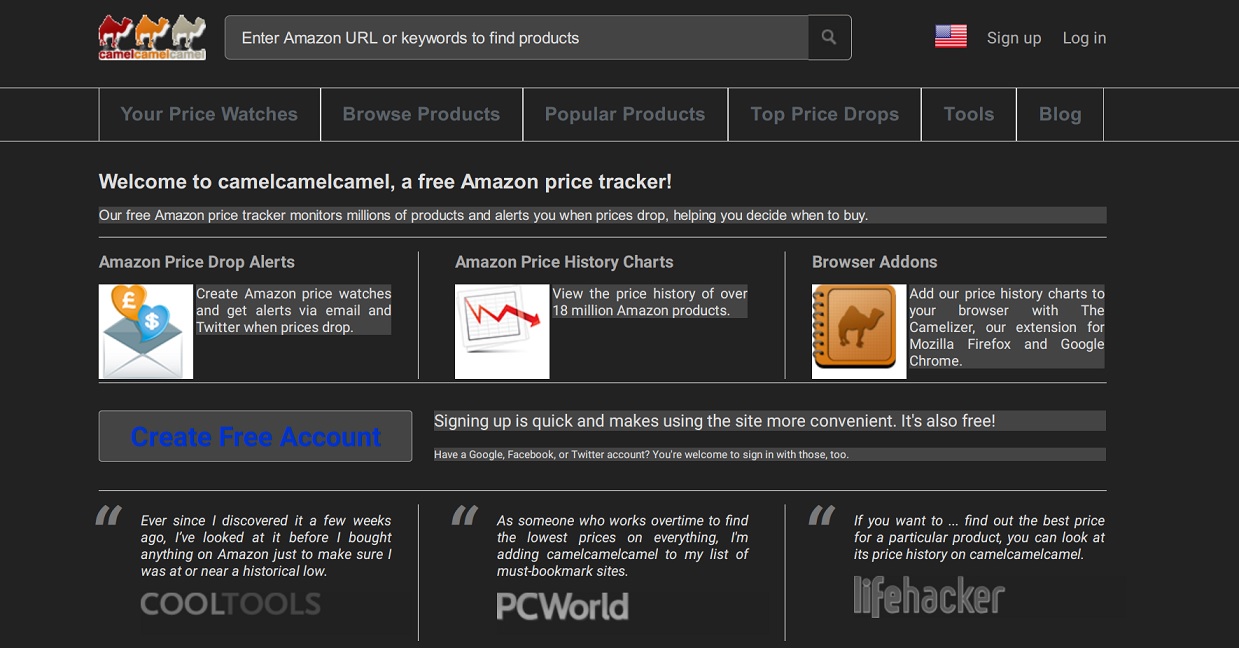Click the 'View the price history of over' text
Image resolution: width=1239 pixels, height=648 pixels.
[x=650, y=302]
